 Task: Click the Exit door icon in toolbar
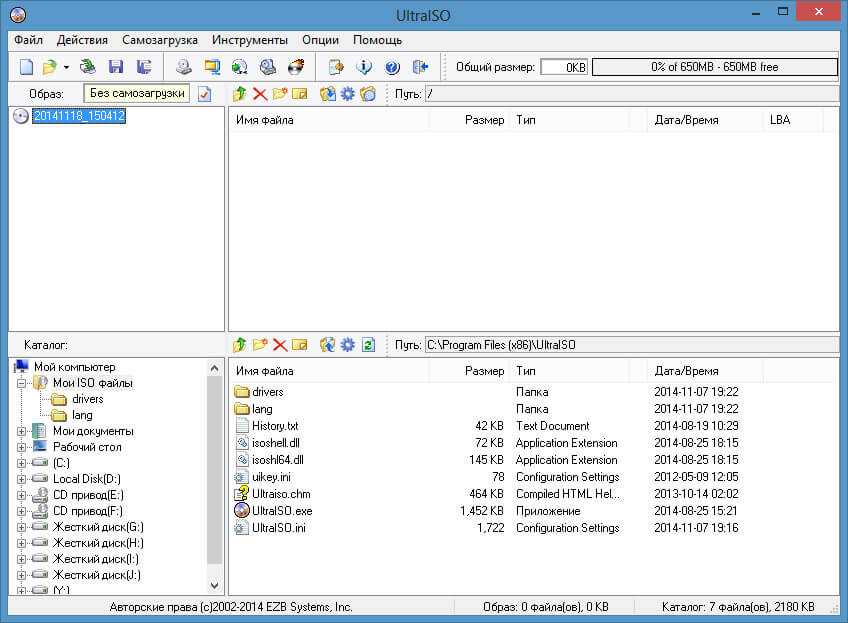click(x=420, y=67)
